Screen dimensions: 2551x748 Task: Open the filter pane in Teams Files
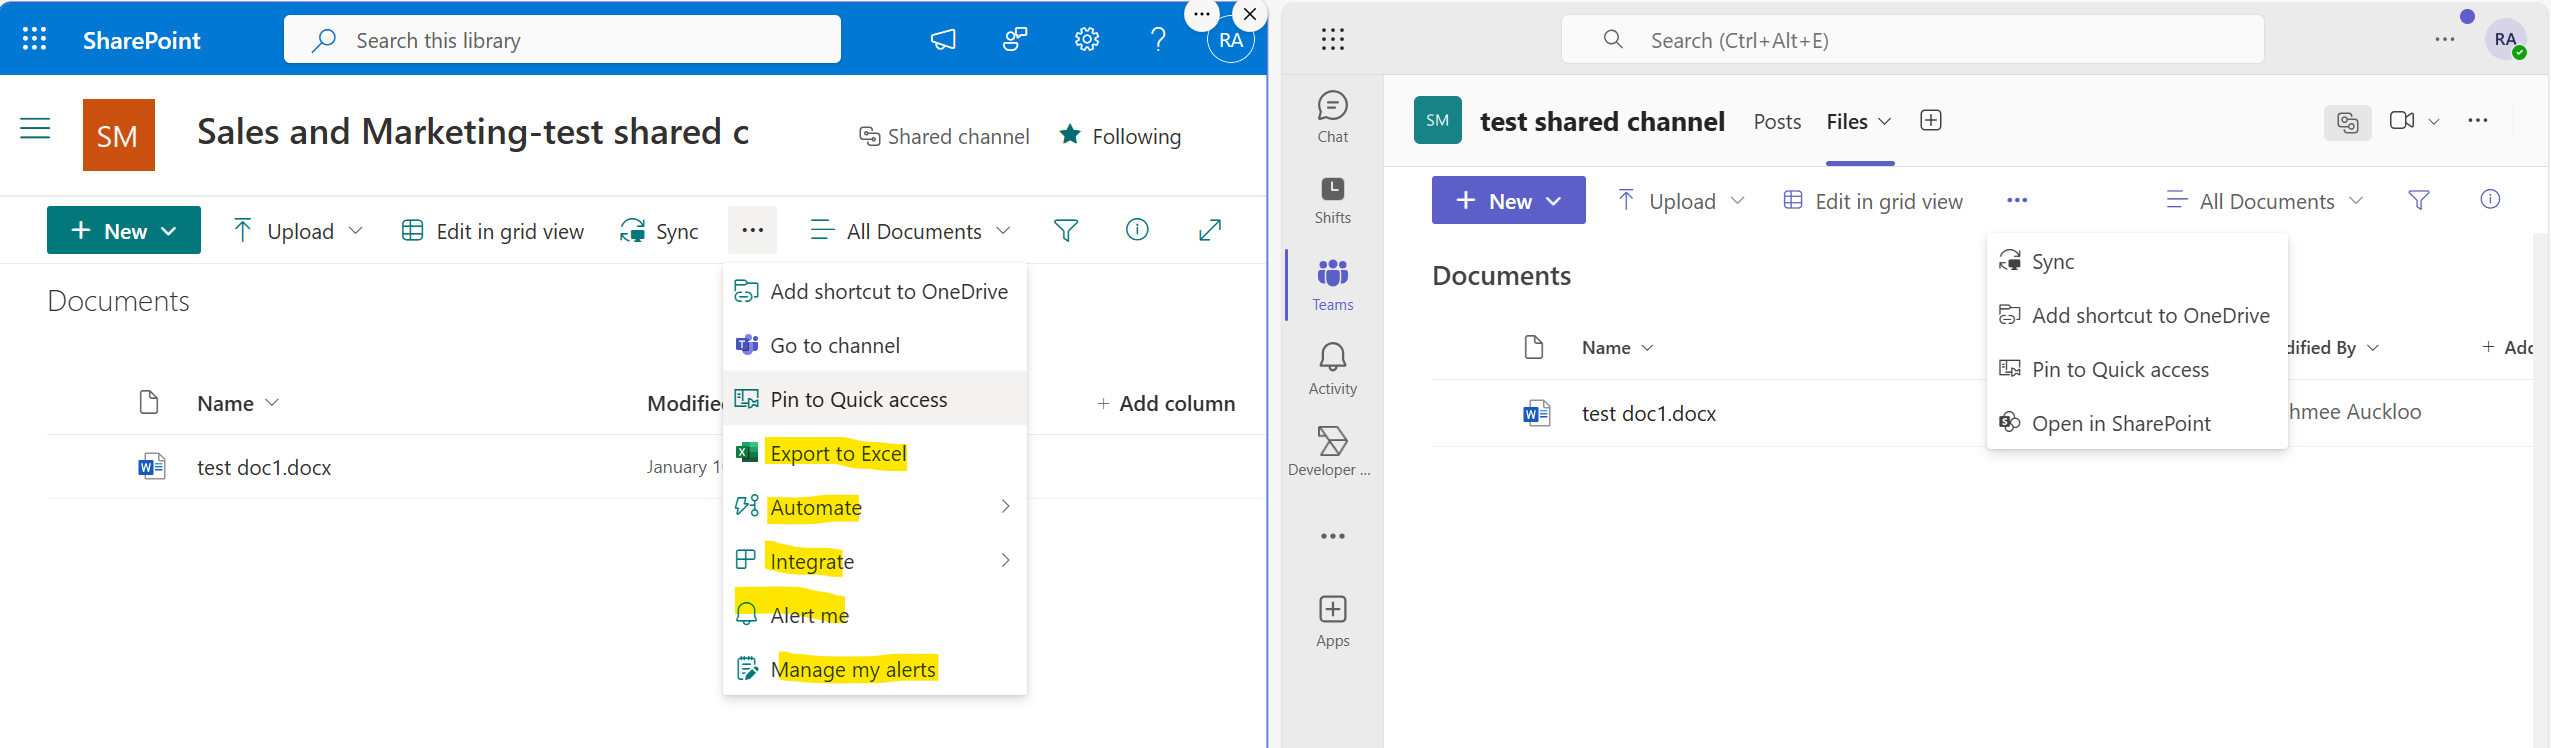pyautogui.click(x=2418, y=200)
